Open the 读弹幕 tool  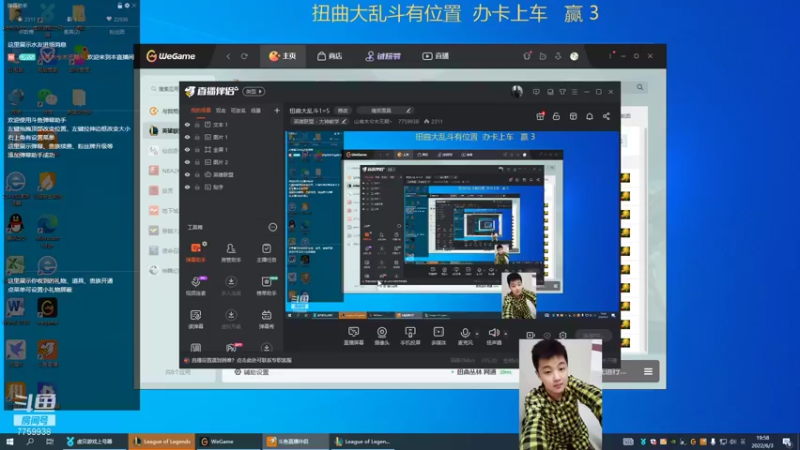(x=195, y=319)
